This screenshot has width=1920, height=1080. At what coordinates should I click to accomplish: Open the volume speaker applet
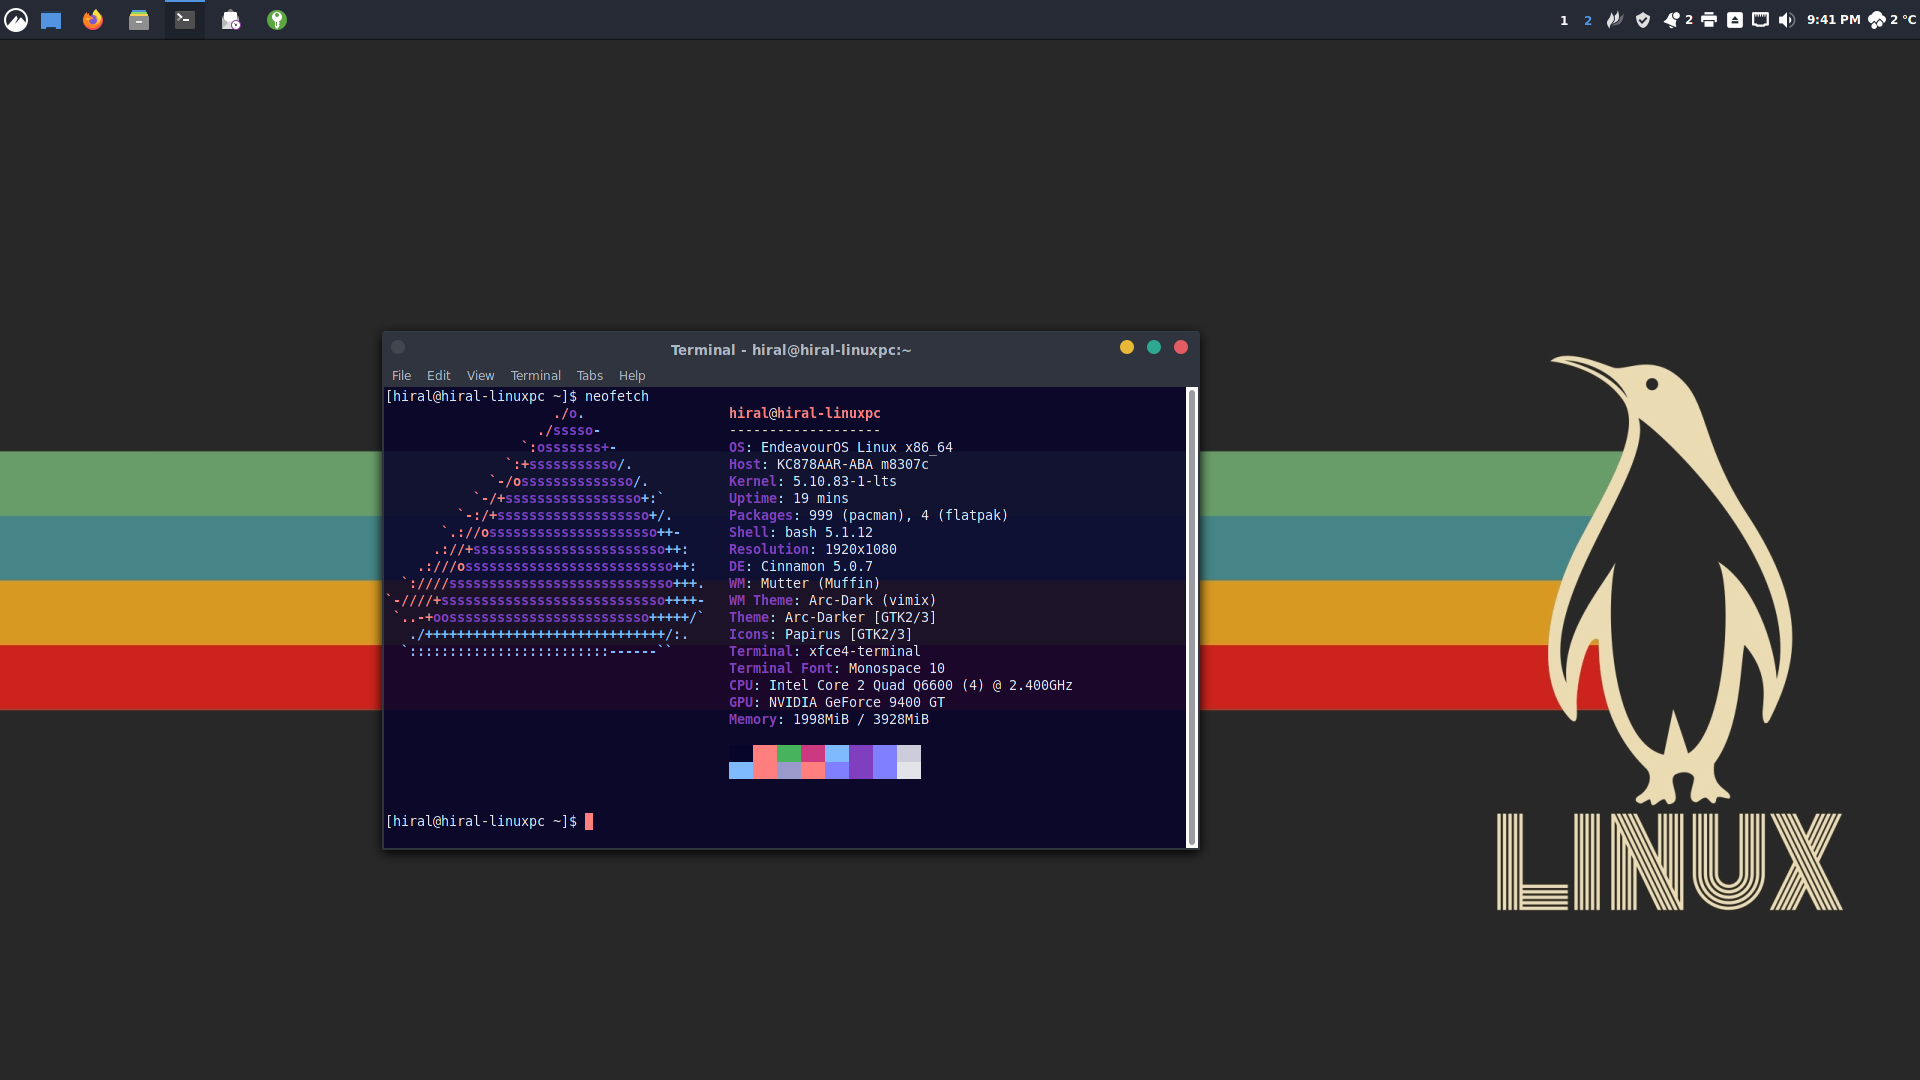[x=1787, y=20]
